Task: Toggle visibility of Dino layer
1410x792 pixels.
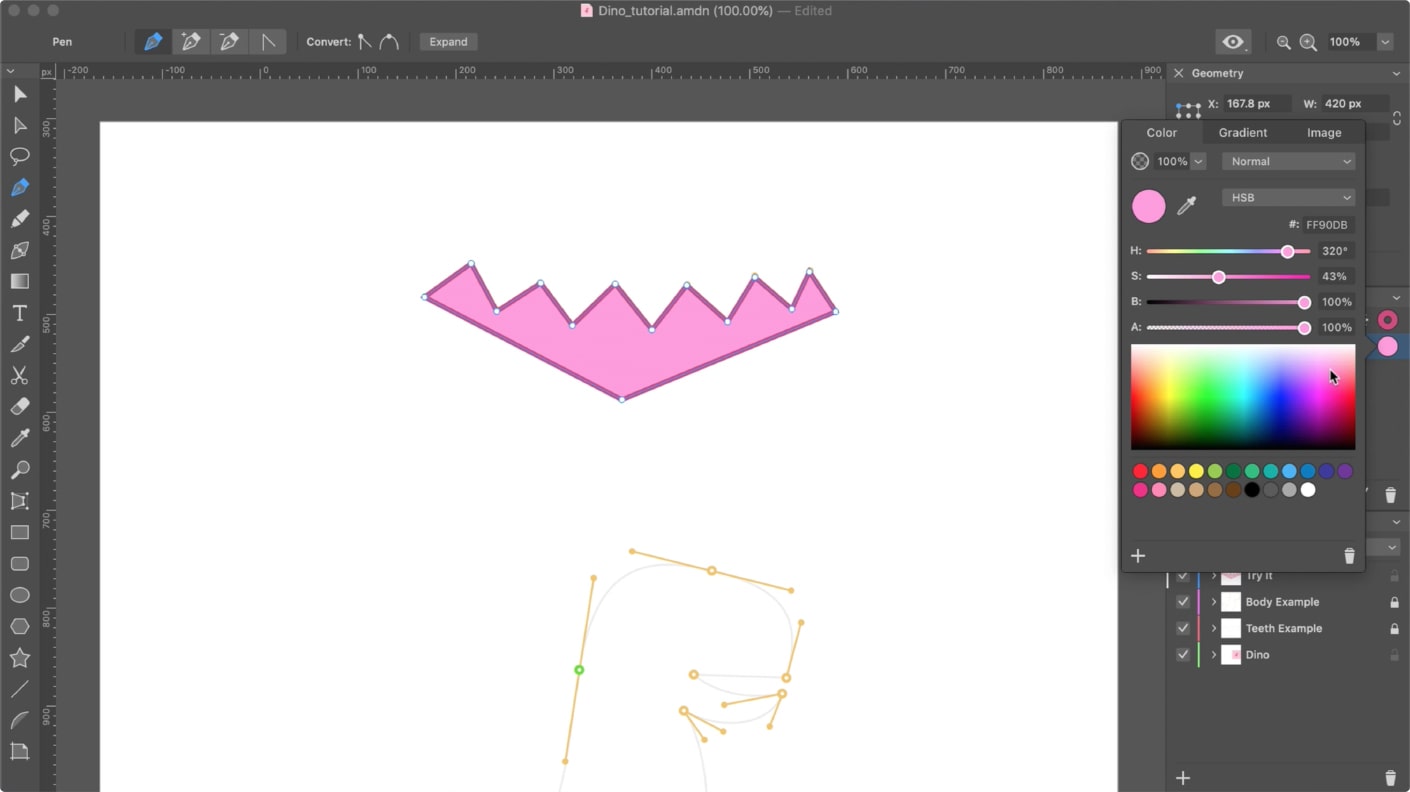Action: [x=1183, y=655]
